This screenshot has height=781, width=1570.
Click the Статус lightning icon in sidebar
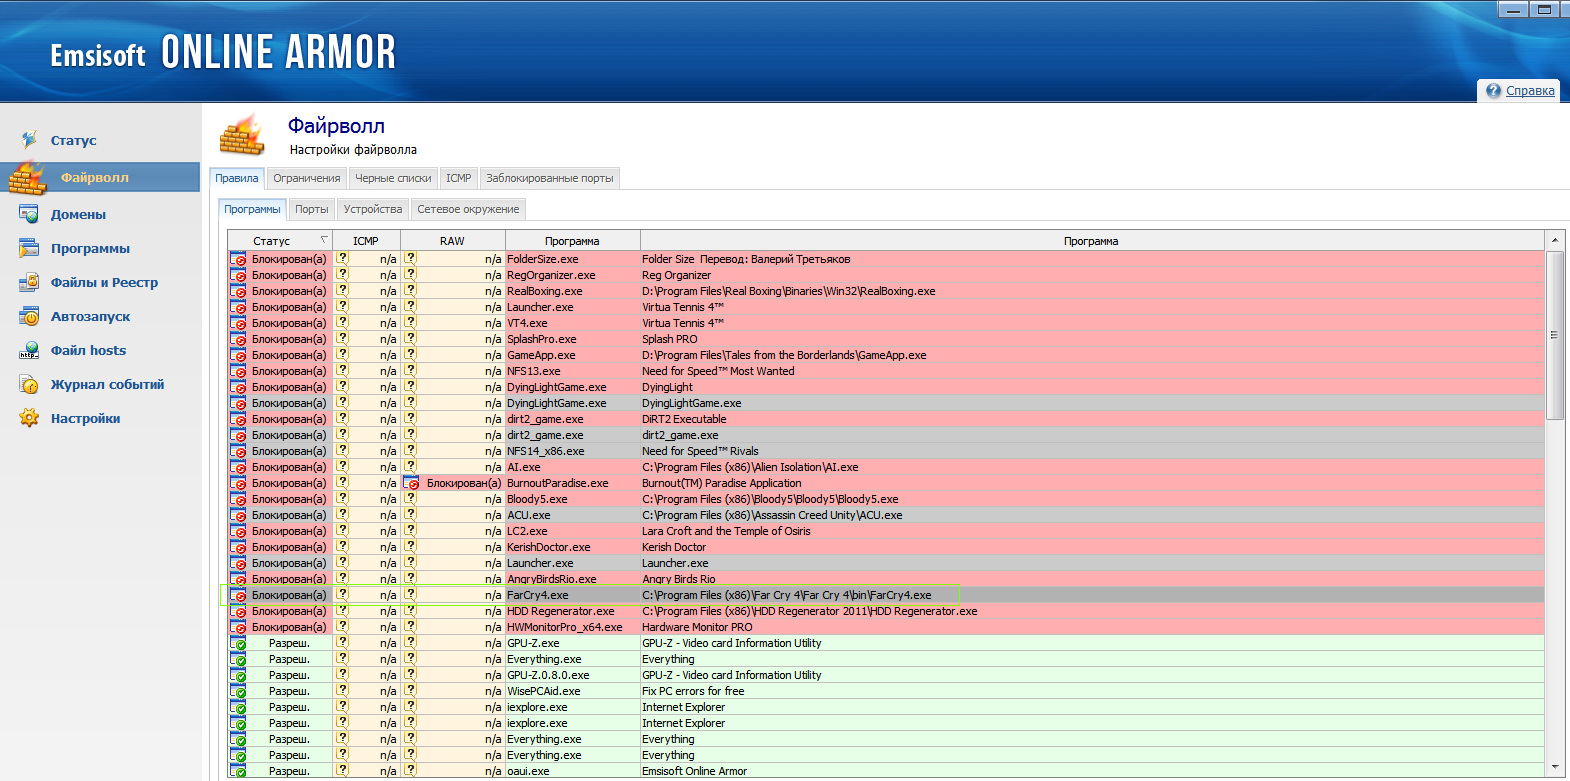pyautogui.click(x=29, y=140)
